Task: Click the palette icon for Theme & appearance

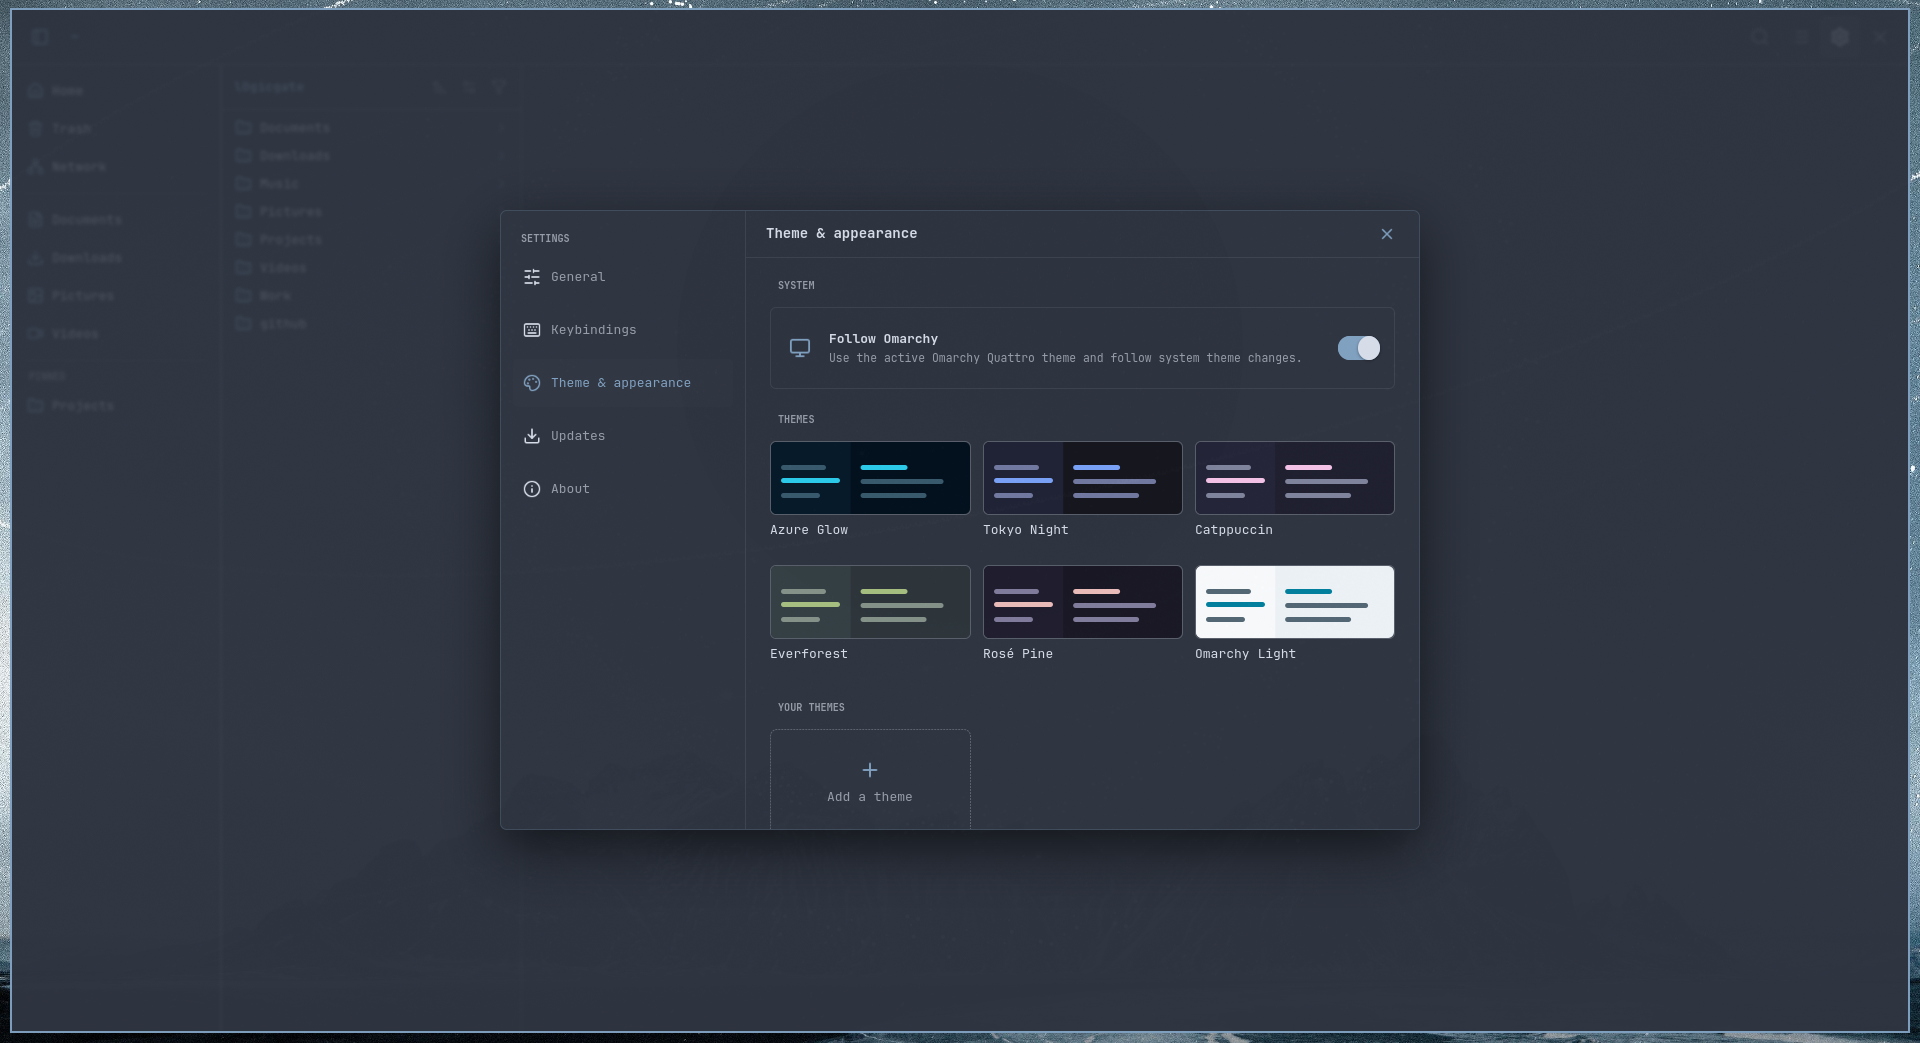Action: tap(532, 383)
